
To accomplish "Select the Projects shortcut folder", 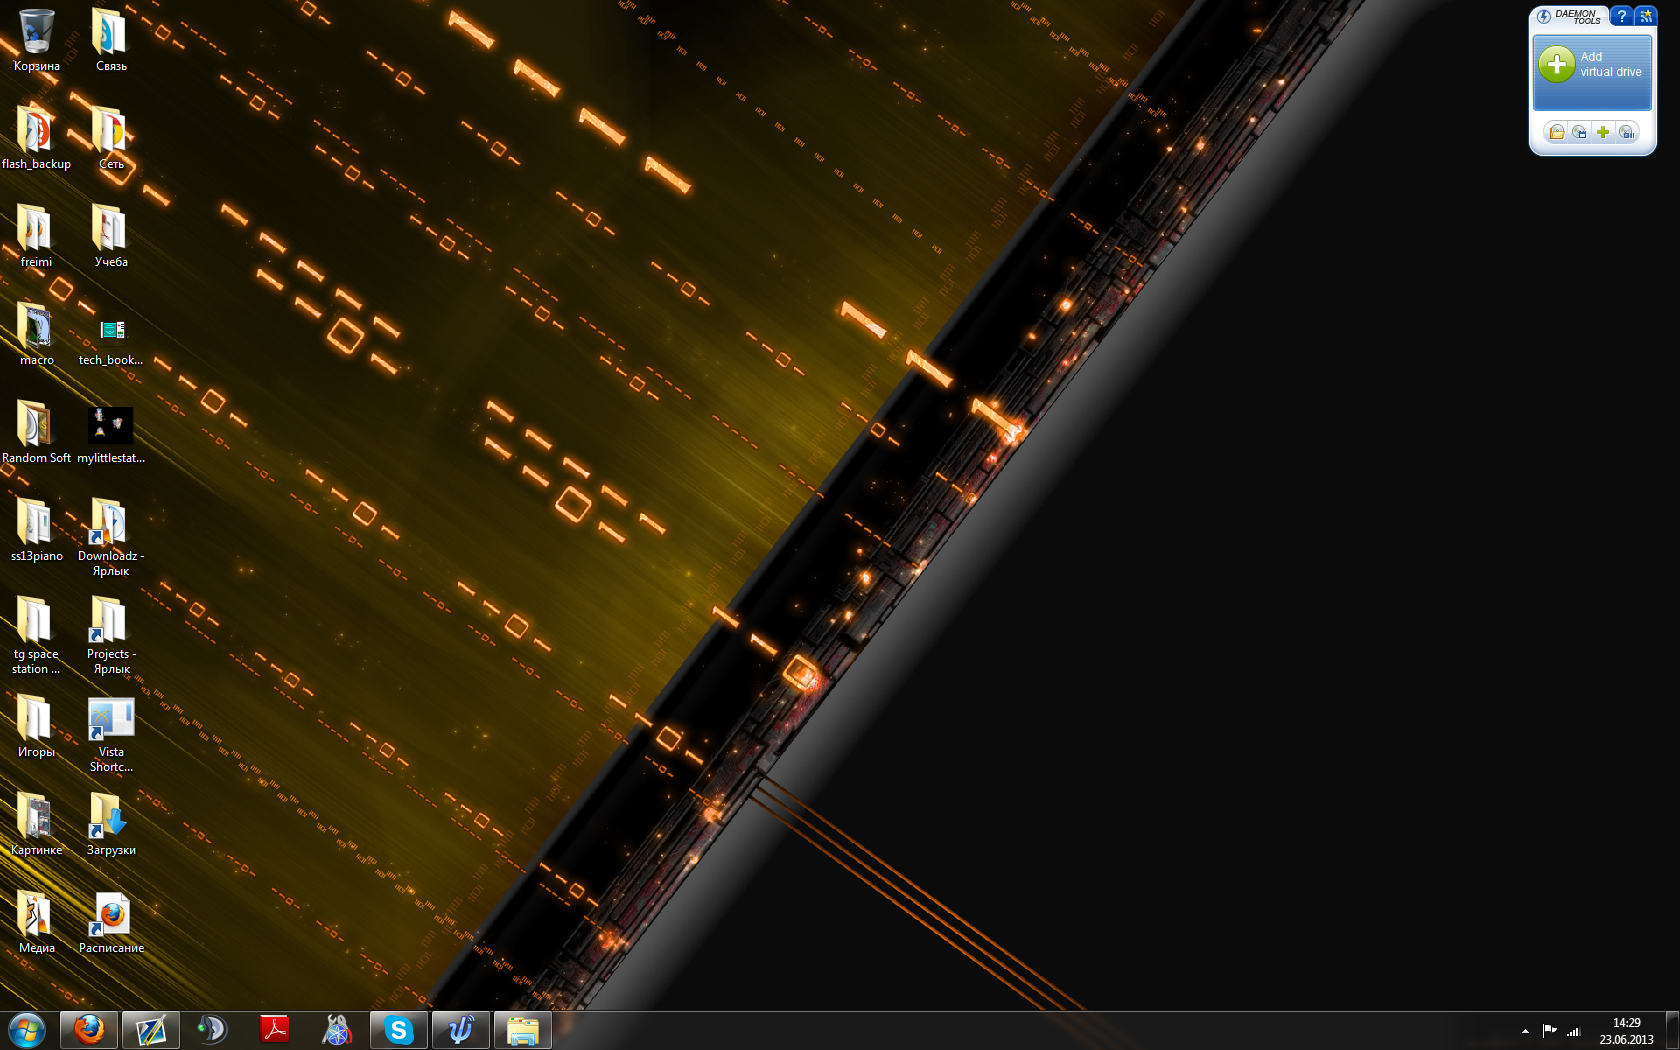I will tap(111, 635).
